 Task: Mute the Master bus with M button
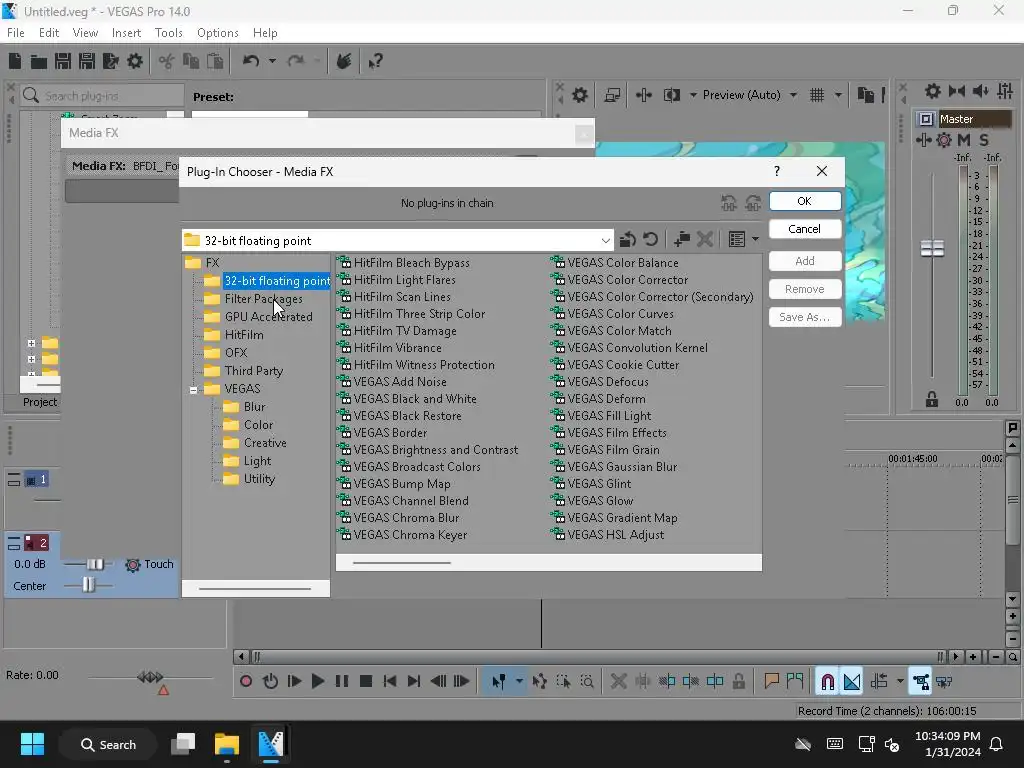pyautogui.click(x=963, y=140)
